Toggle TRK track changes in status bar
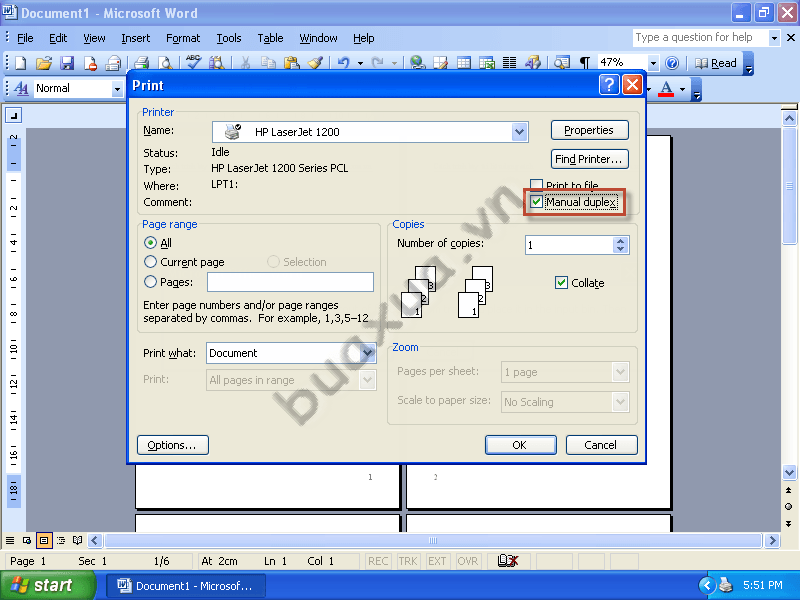Image resolution: width=800 pixels, height=600 pixels. (408, 561)
